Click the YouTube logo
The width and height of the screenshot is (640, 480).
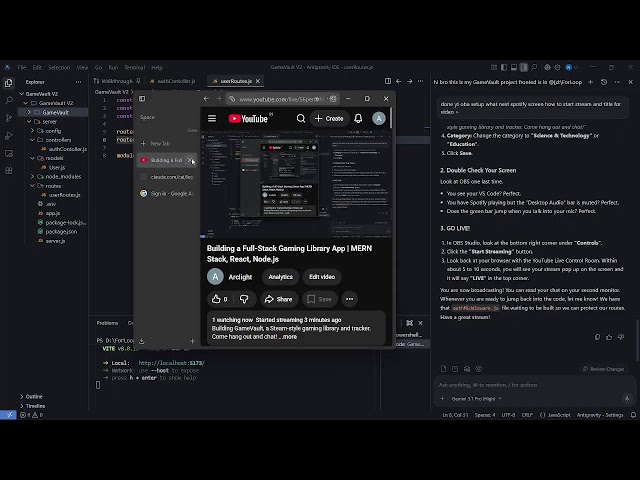248,118
